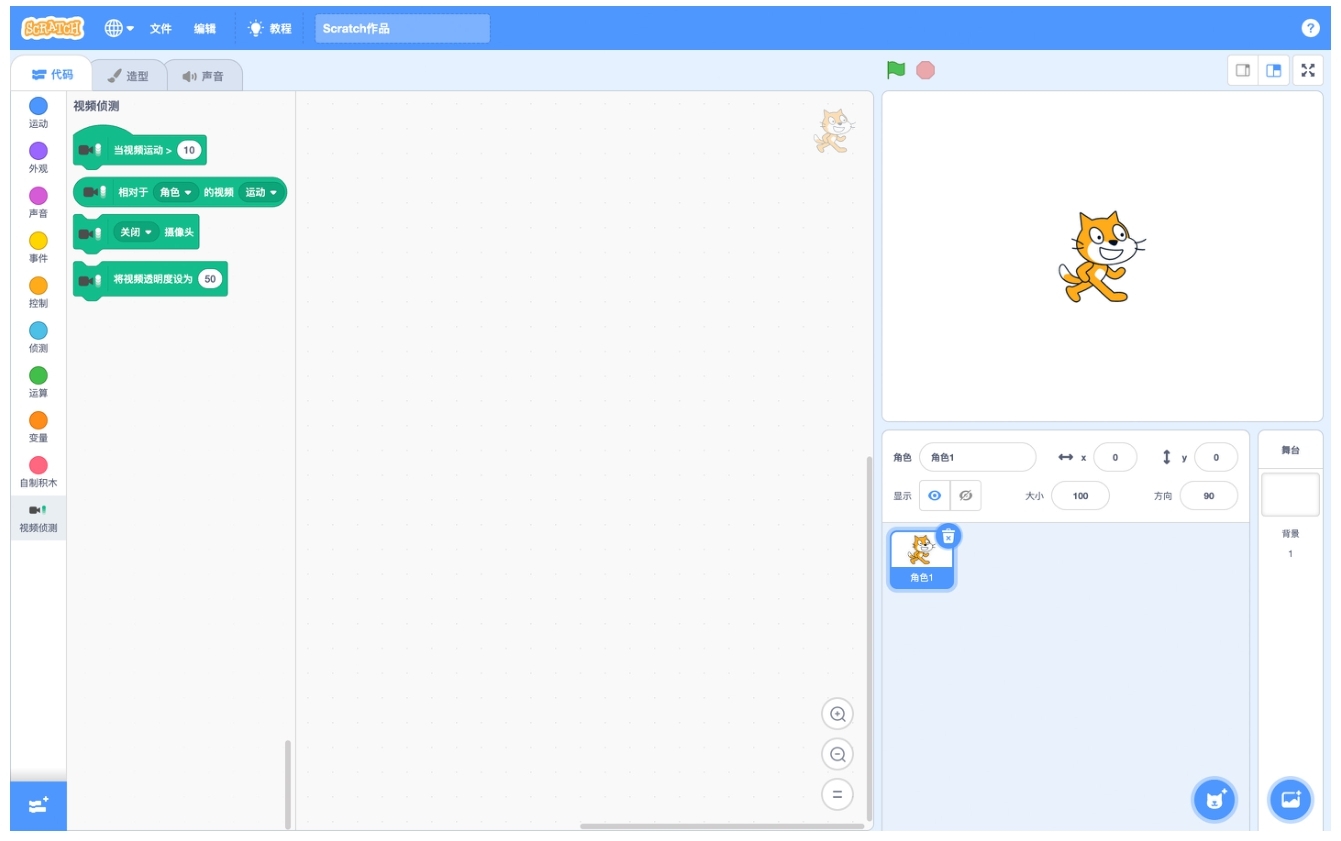Switch to the 代码 tab
The image size is (1341, 841).
tap(52, 75)
